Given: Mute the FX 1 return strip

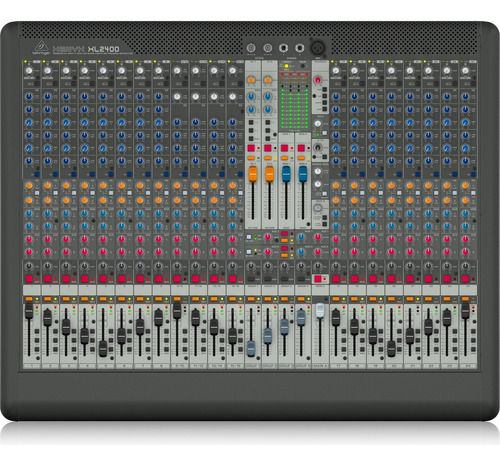Looking at the screenshot, I should [251, 148].
